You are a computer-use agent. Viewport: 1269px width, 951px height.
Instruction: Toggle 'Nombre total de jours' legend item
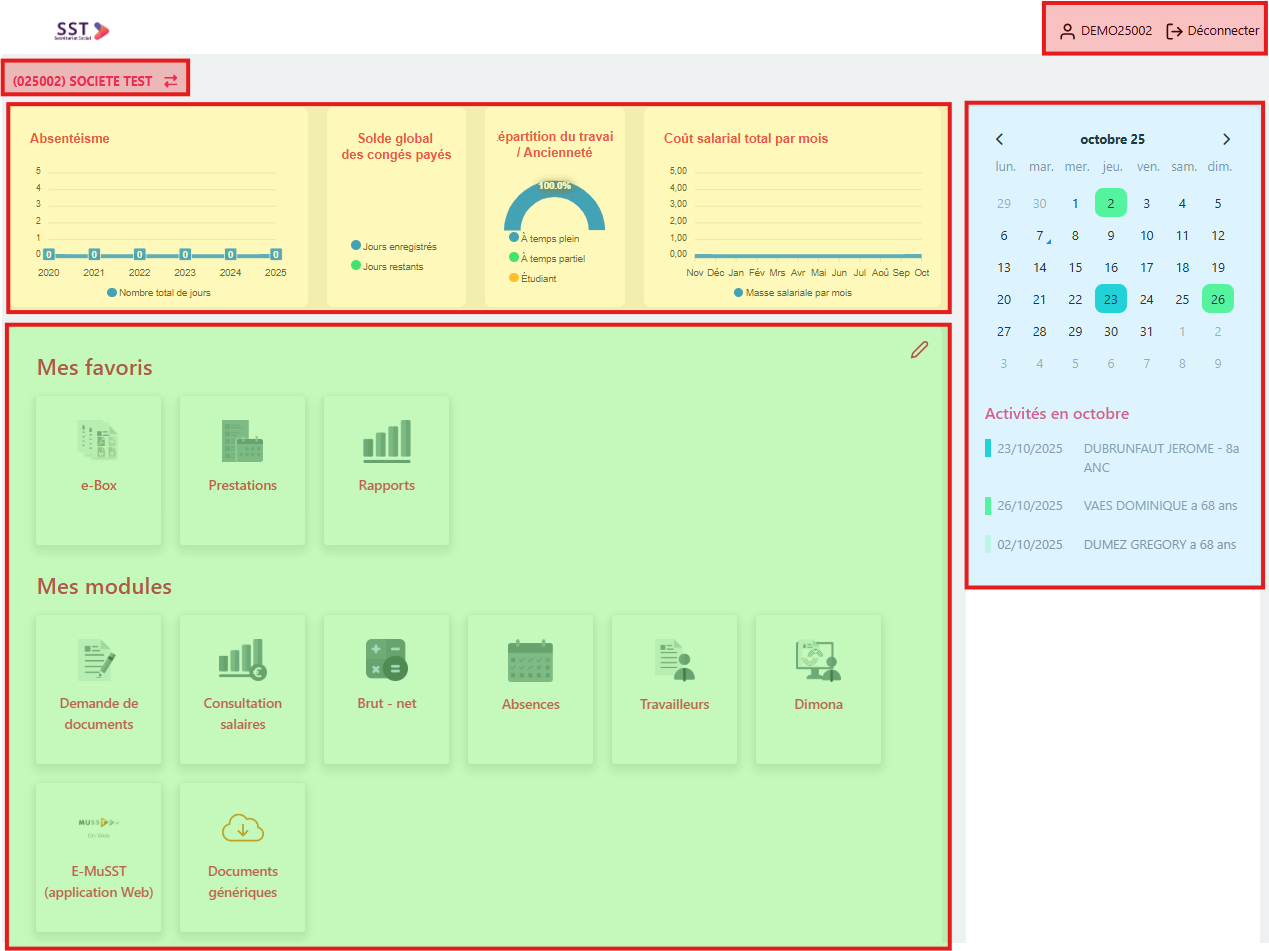(158, 293)
